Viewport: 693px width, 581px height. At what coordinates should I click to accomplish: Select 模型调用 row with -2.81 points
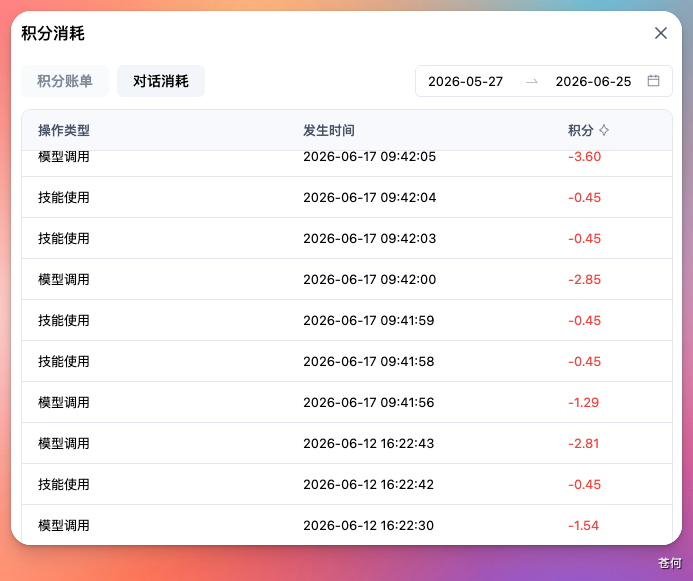click(347, 443)
